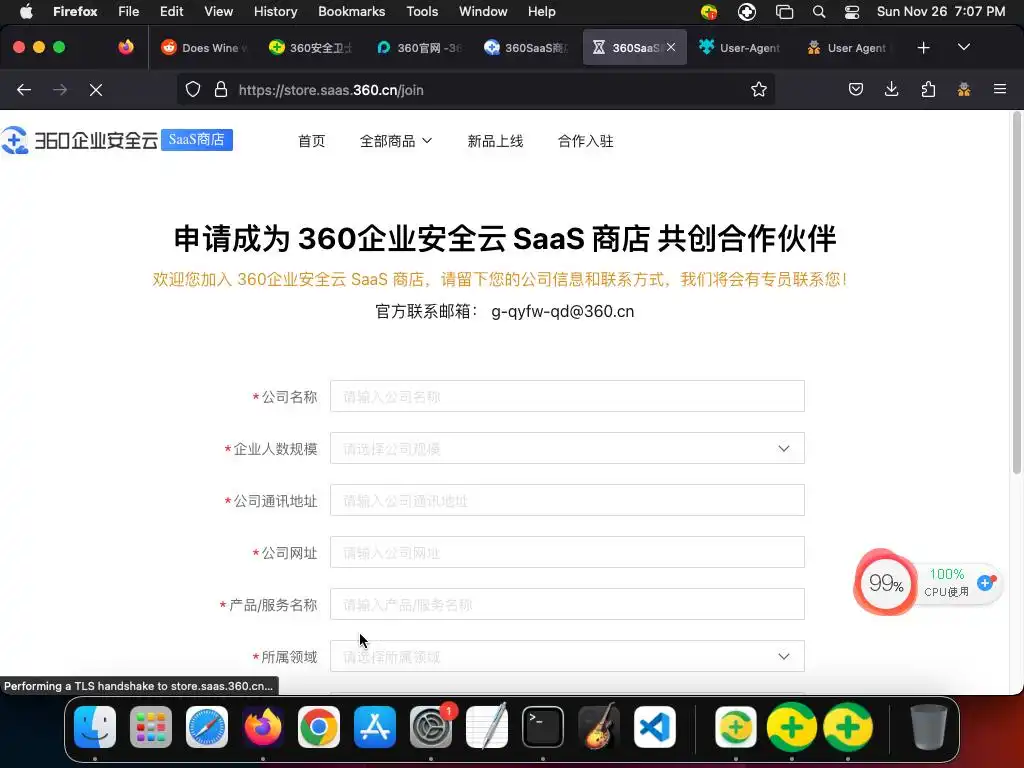Switch to the User-Agent tab

pos(741,48)
